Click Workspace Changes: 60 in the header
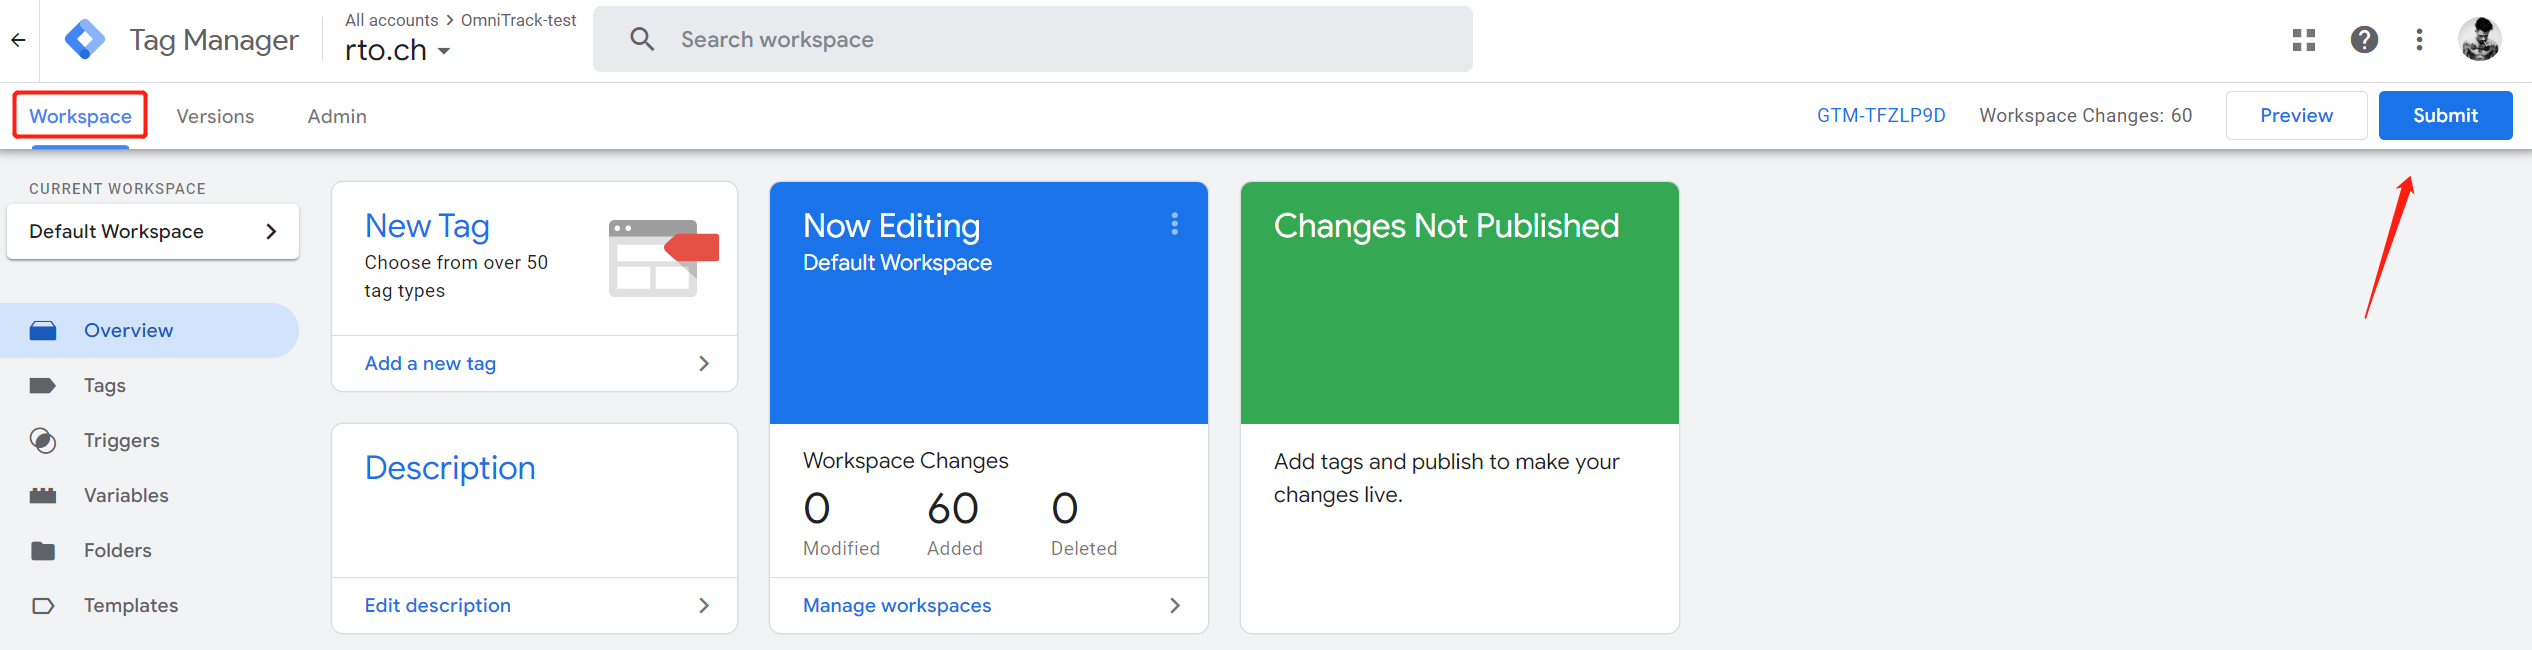2532x650 pixels. [x=2085, y=116]
